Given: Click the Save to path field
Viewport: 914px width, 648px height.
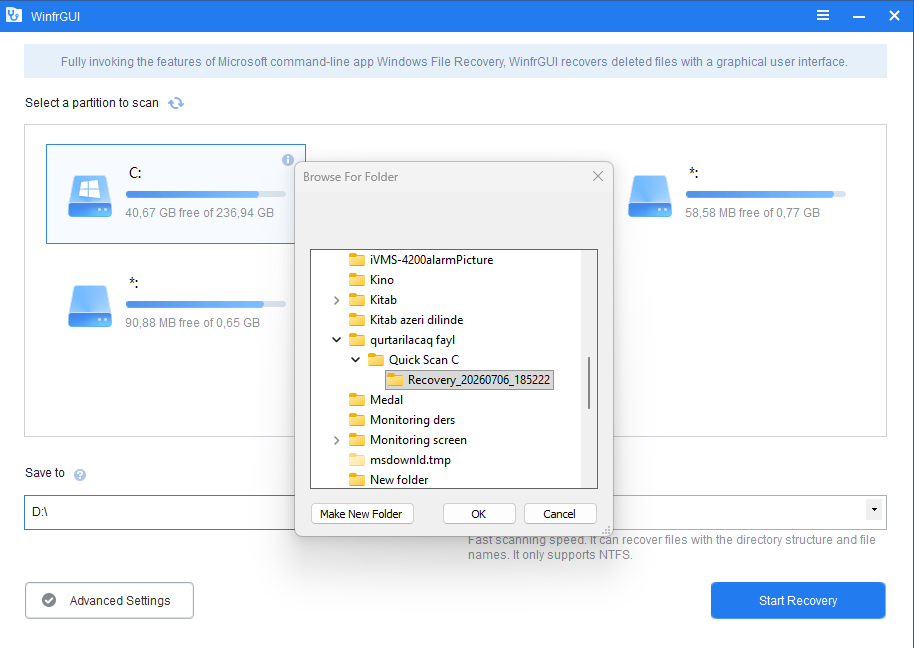Looking at the screenshot, I should 159,512.
